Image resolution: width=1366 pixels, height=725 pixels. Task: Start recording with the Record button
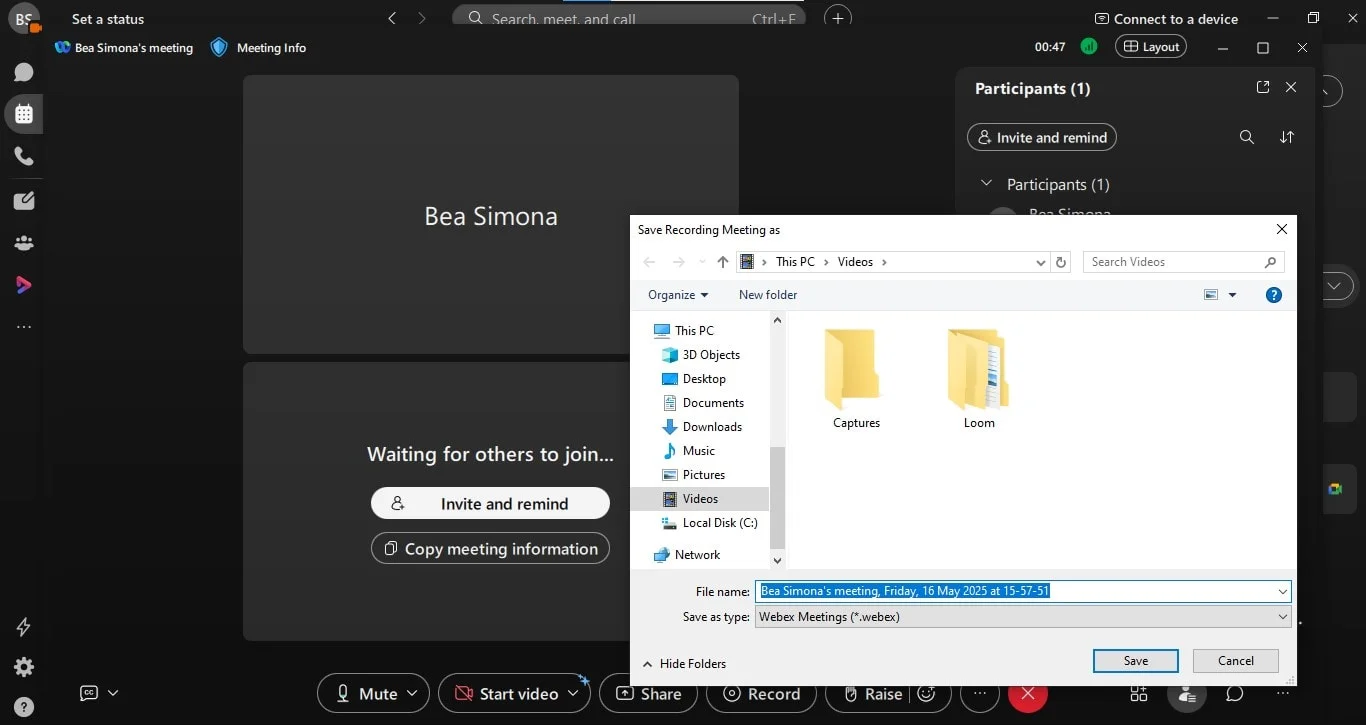[x=762, y=693]
